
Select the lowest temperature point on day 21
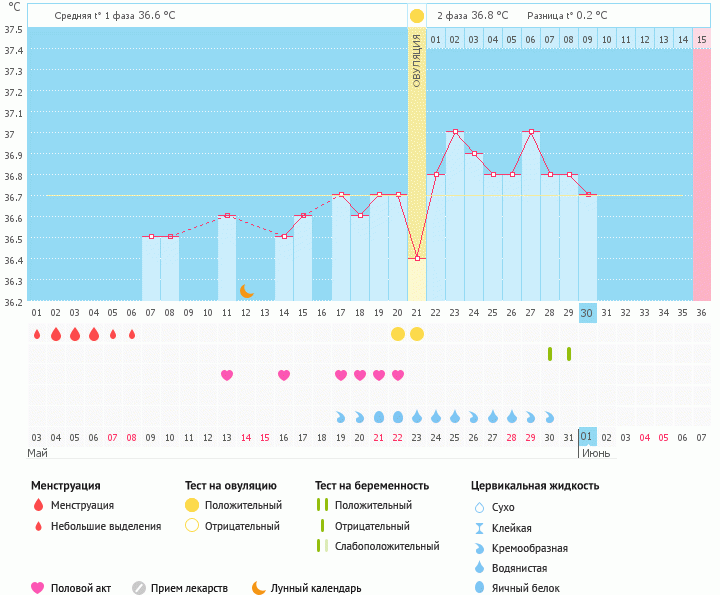pos(417,258)
